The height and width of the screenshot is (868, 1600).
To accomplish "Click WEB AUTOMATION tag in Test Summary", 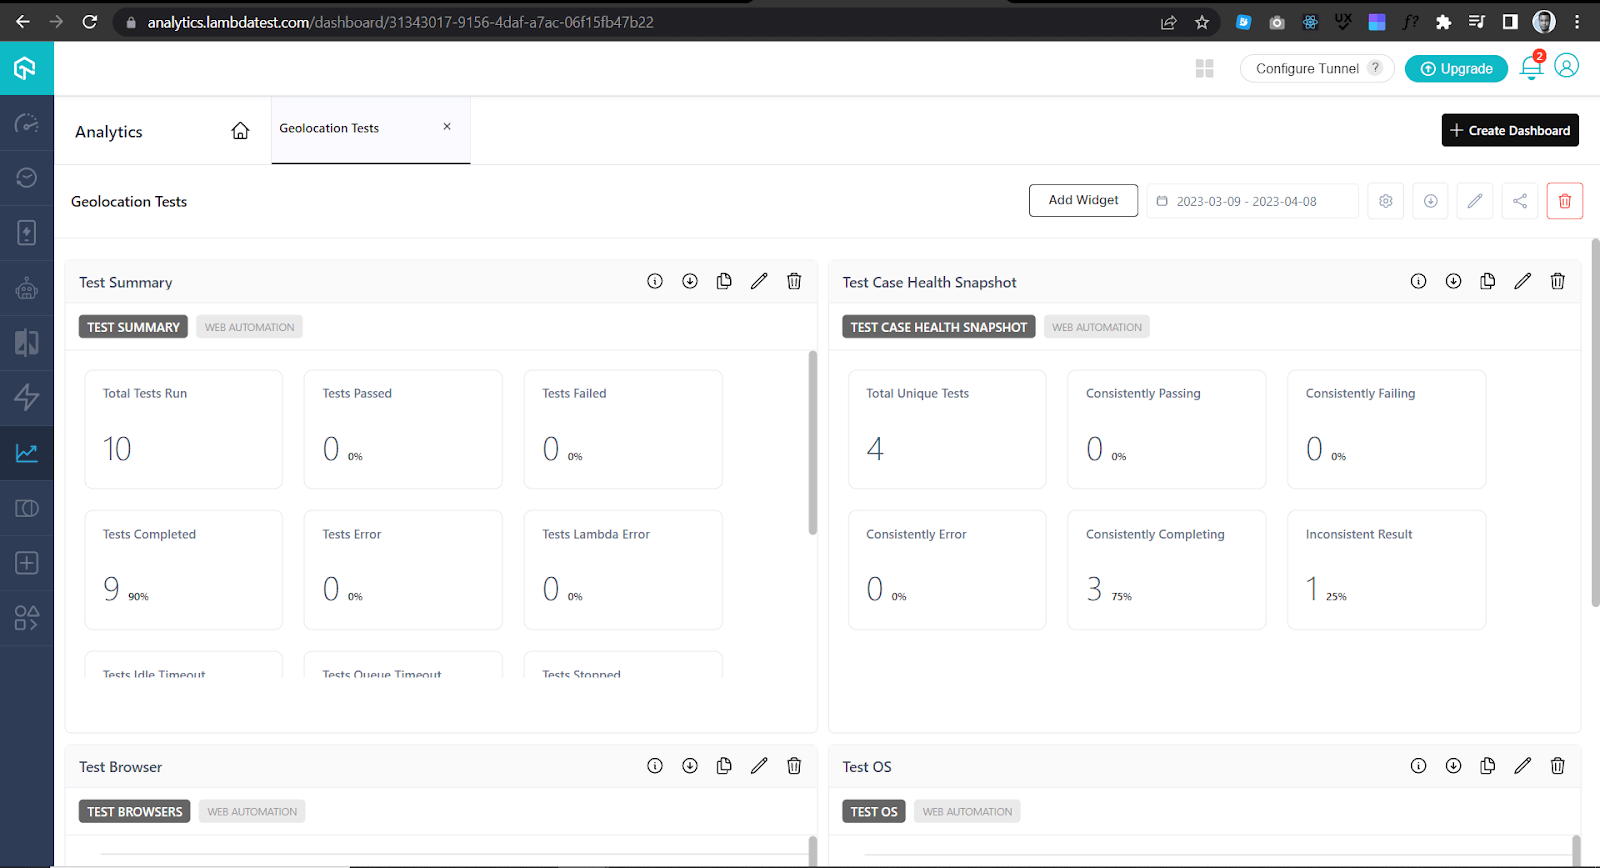I will (249, 327).
